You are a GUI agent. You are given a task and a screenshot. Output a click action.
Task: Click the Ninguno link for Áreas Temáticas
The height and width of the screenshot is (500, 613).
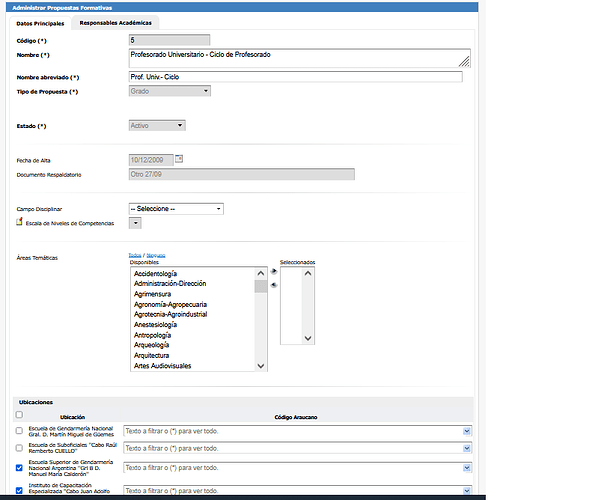point(156,255)
